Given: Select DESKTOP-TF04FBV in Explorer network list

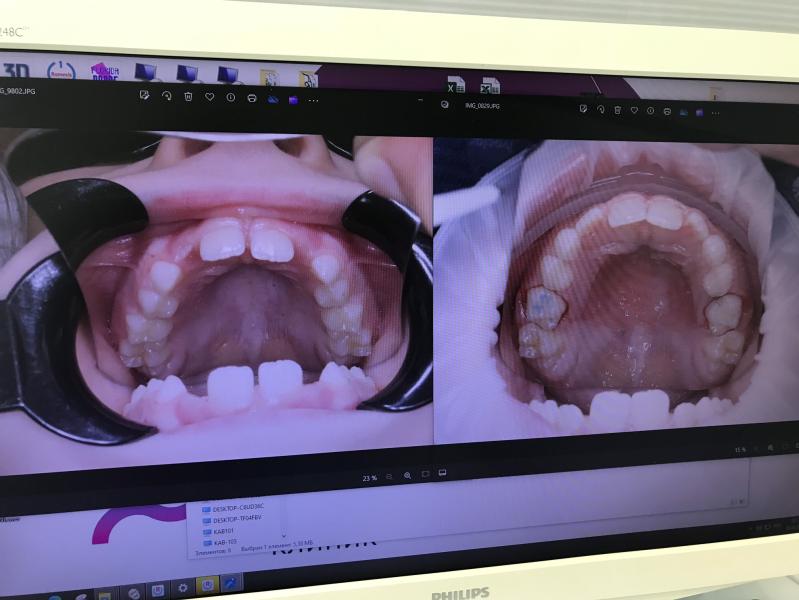Looking at the screenshot, I should (x=232, y=519).
